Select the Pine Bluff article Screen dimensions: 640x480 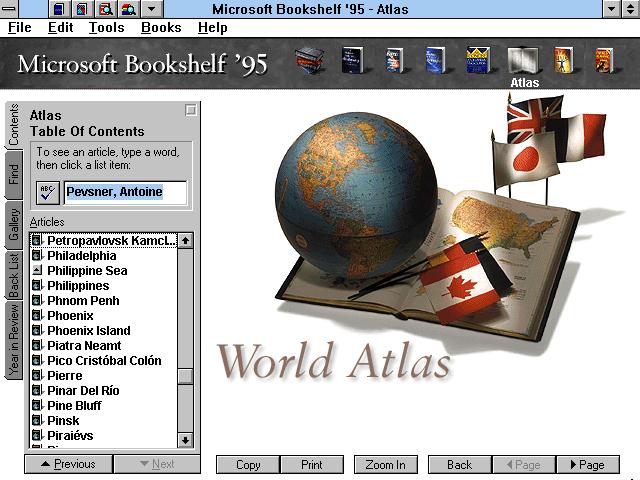(104, 405)
